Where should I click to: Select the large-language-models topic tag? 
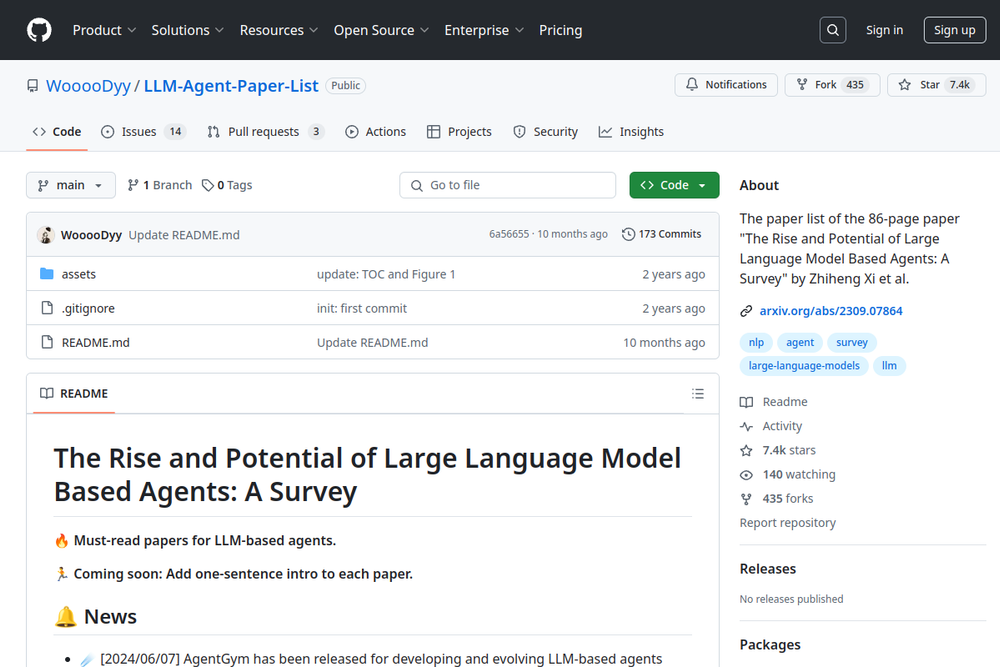803,366
